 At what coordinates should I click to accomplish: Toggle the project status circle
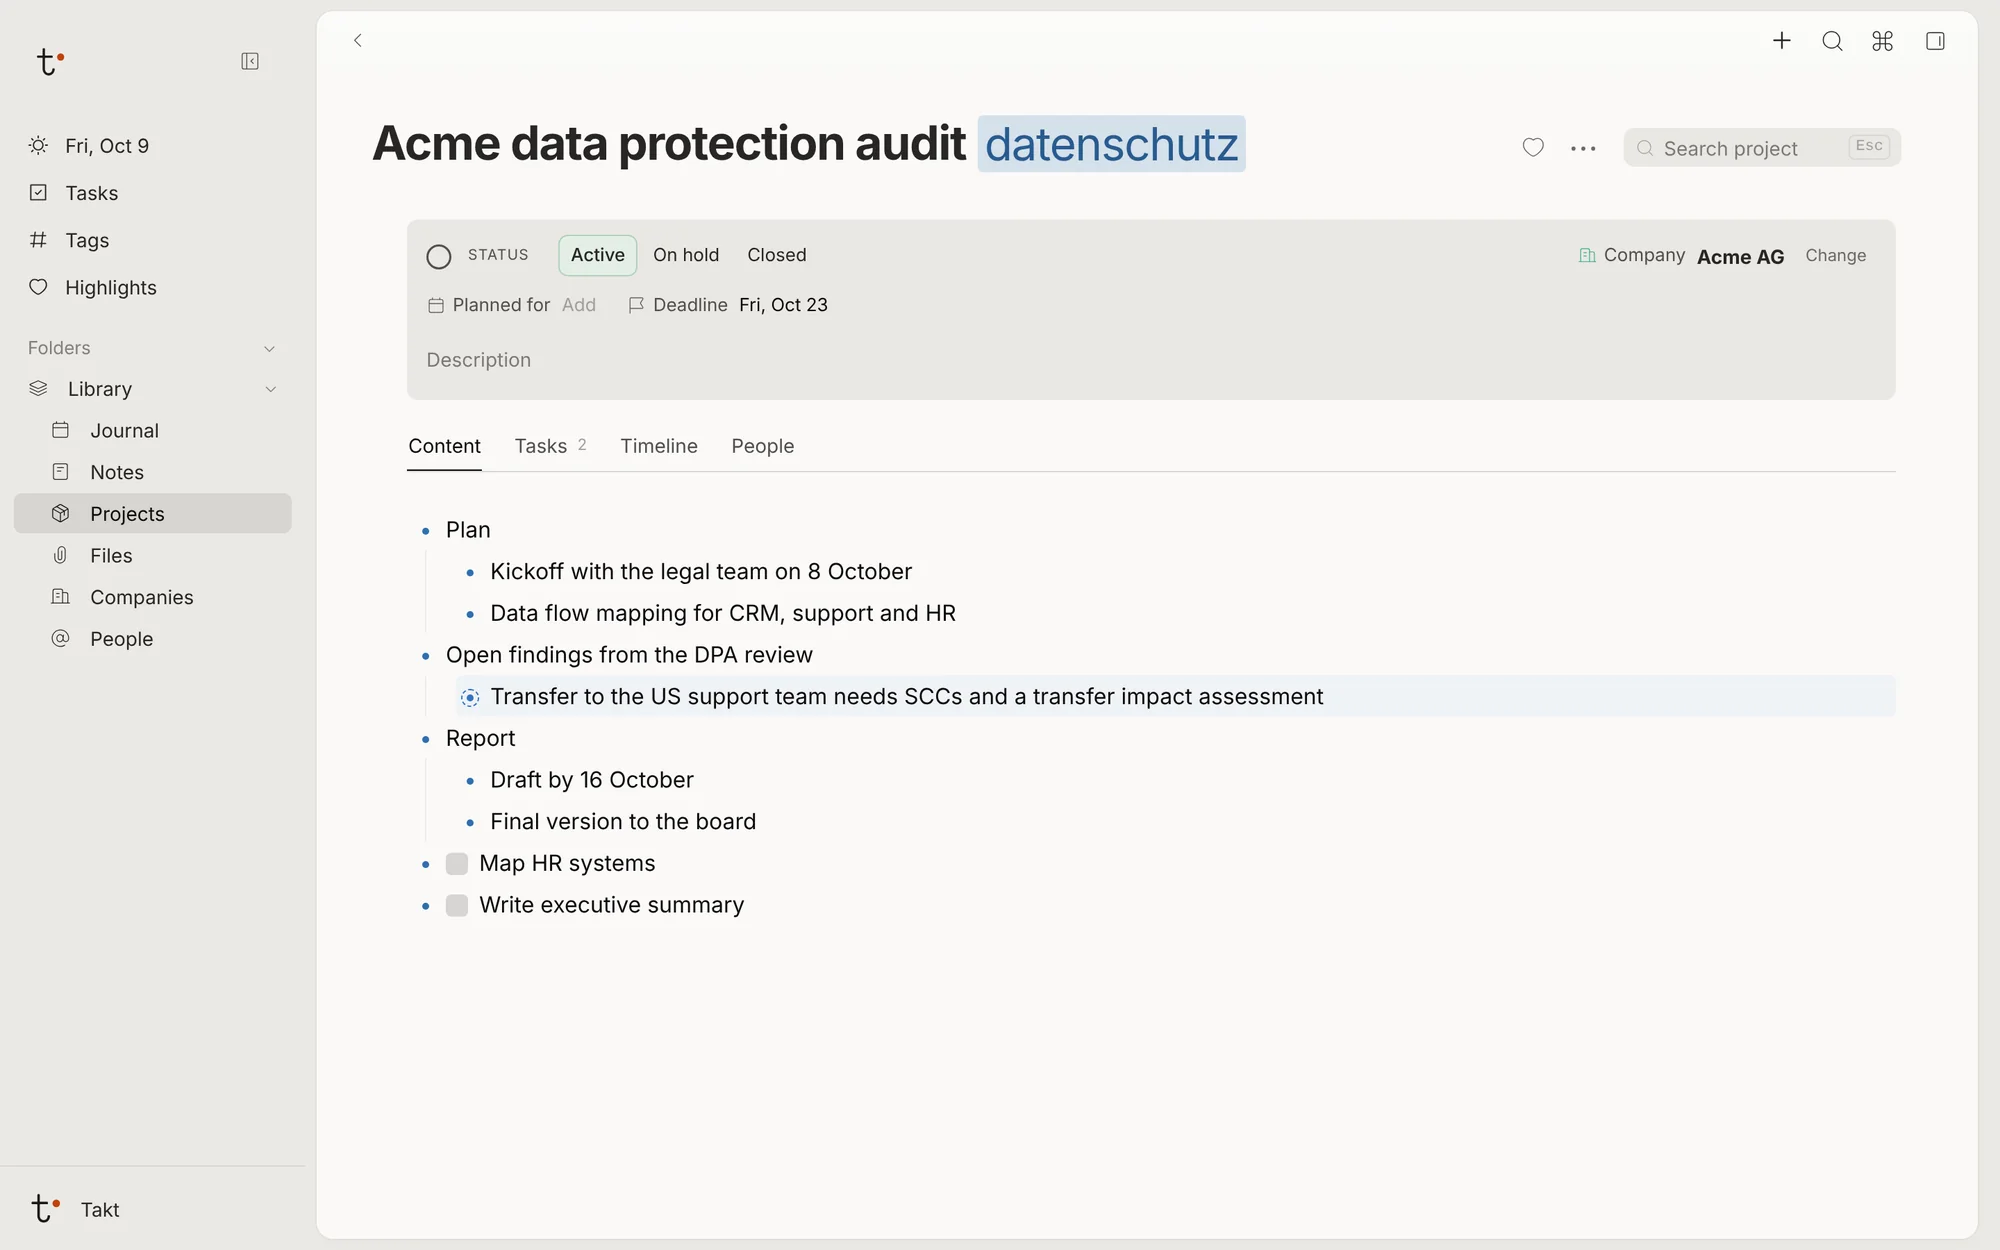439,257
